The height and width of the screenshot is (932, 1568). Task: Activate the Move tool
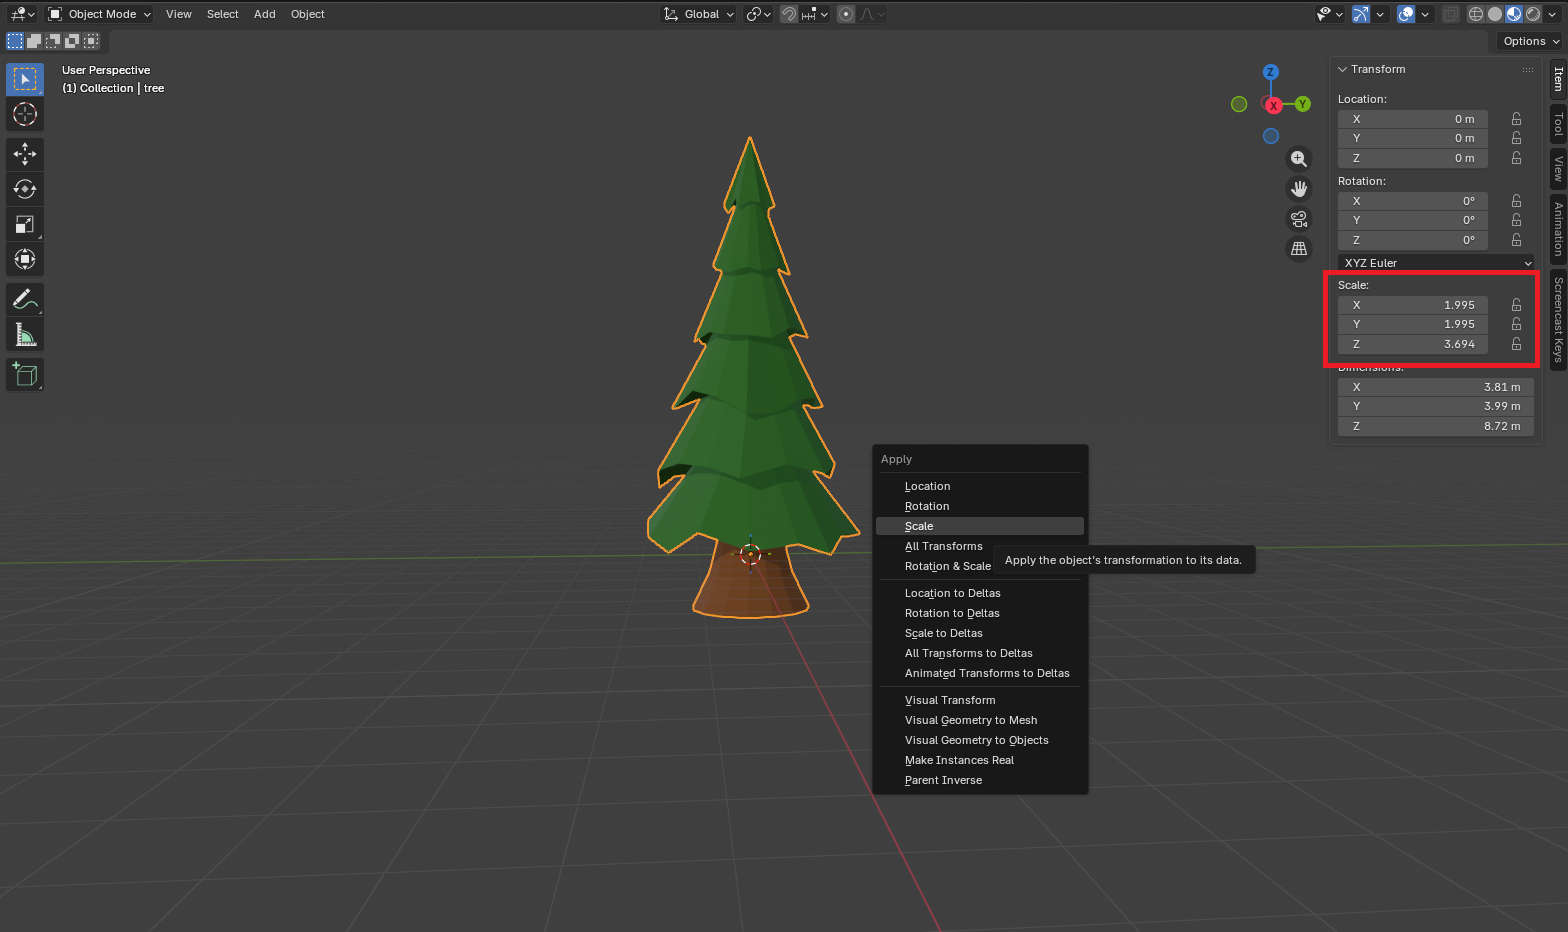[25, 154]
